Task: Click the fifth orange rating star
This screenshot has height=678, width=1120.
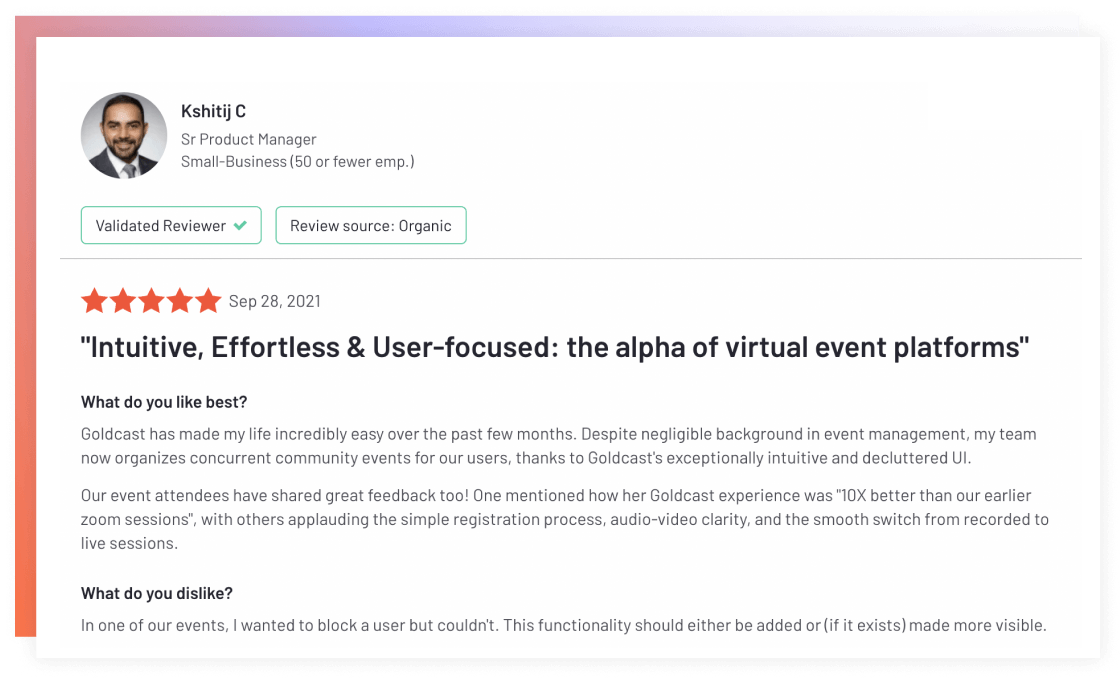Action: 208,301
